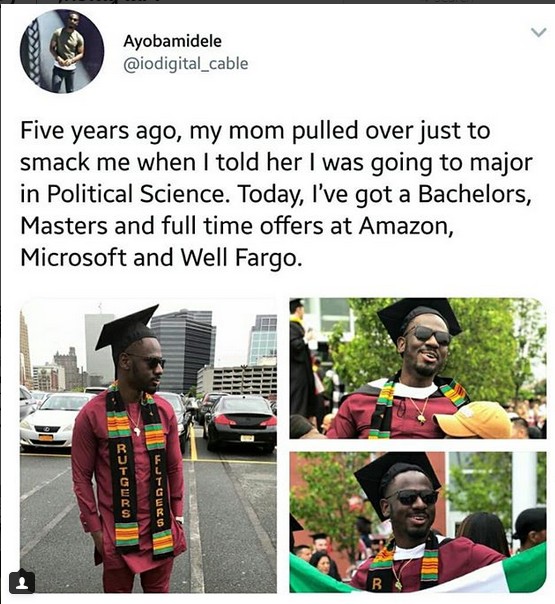Open the tweet options chevron menu
This screenshot has height=604, width=555.
coord(538,32)
